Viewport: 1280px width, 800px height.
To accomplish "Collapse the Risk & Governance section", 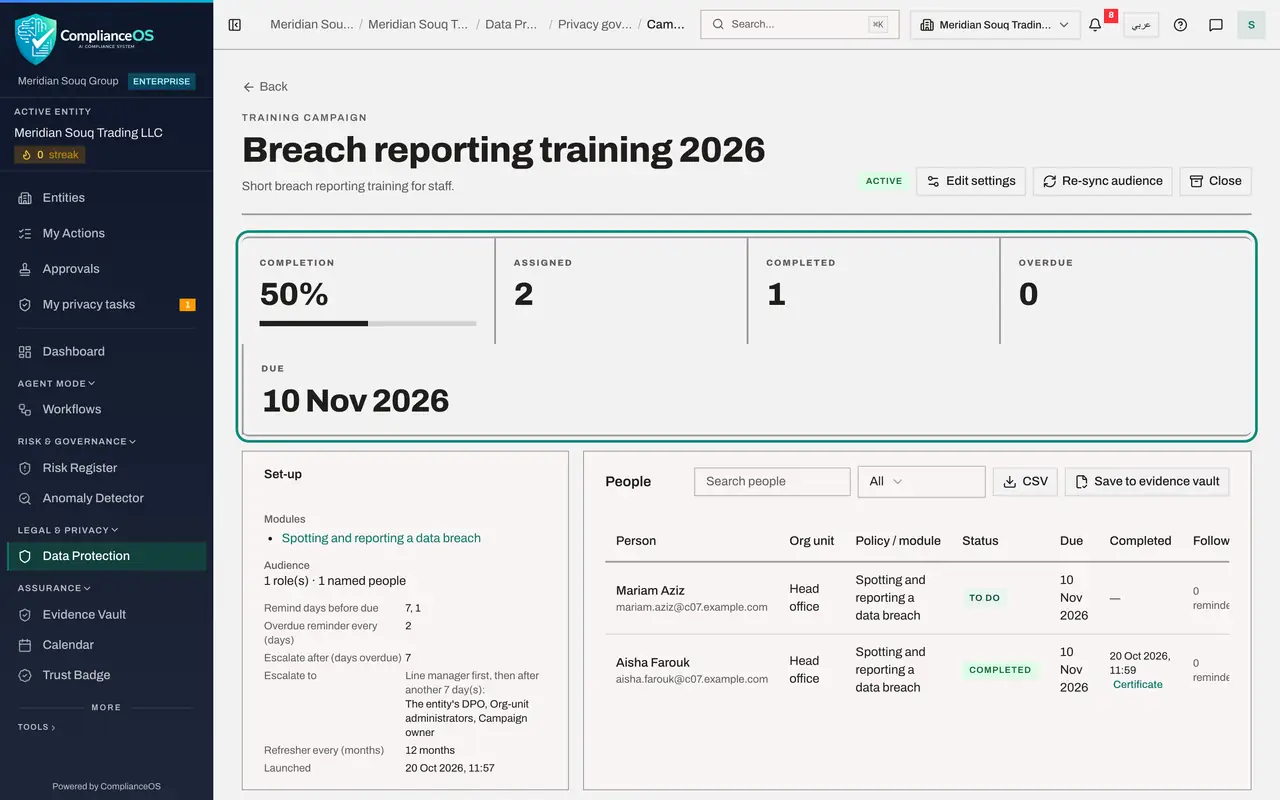I will point(77,441).
